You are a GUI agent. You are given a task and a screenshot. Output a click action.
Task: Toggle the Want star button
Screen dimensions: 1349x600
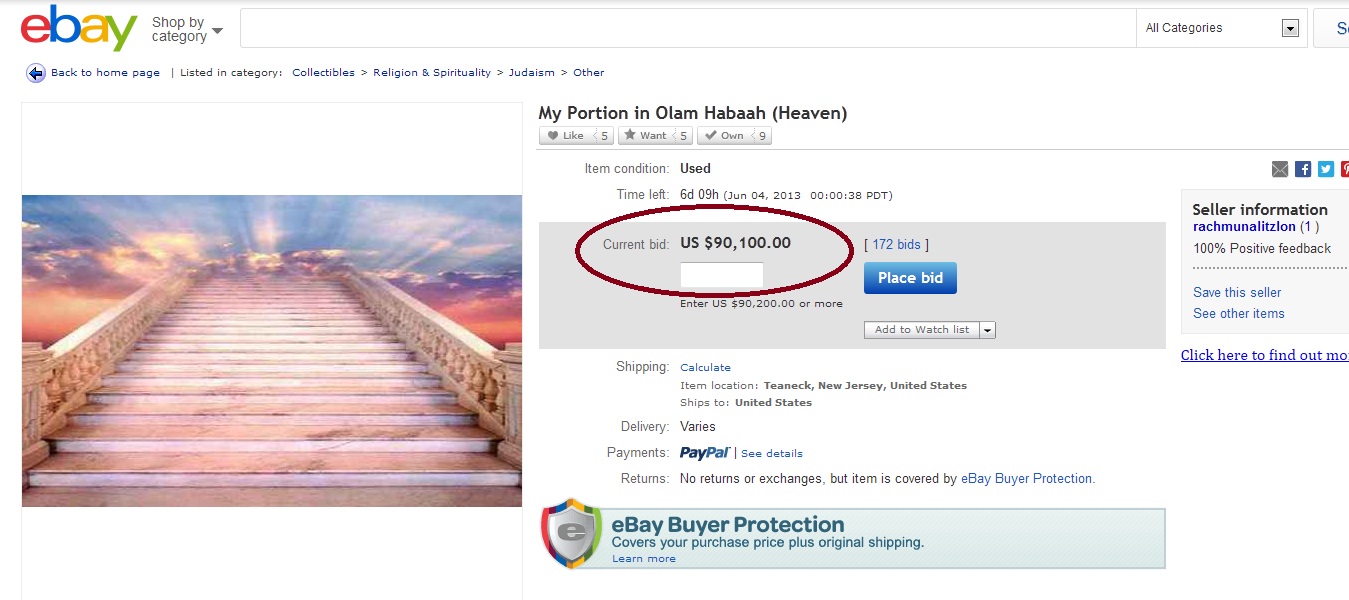pos(645,136)
